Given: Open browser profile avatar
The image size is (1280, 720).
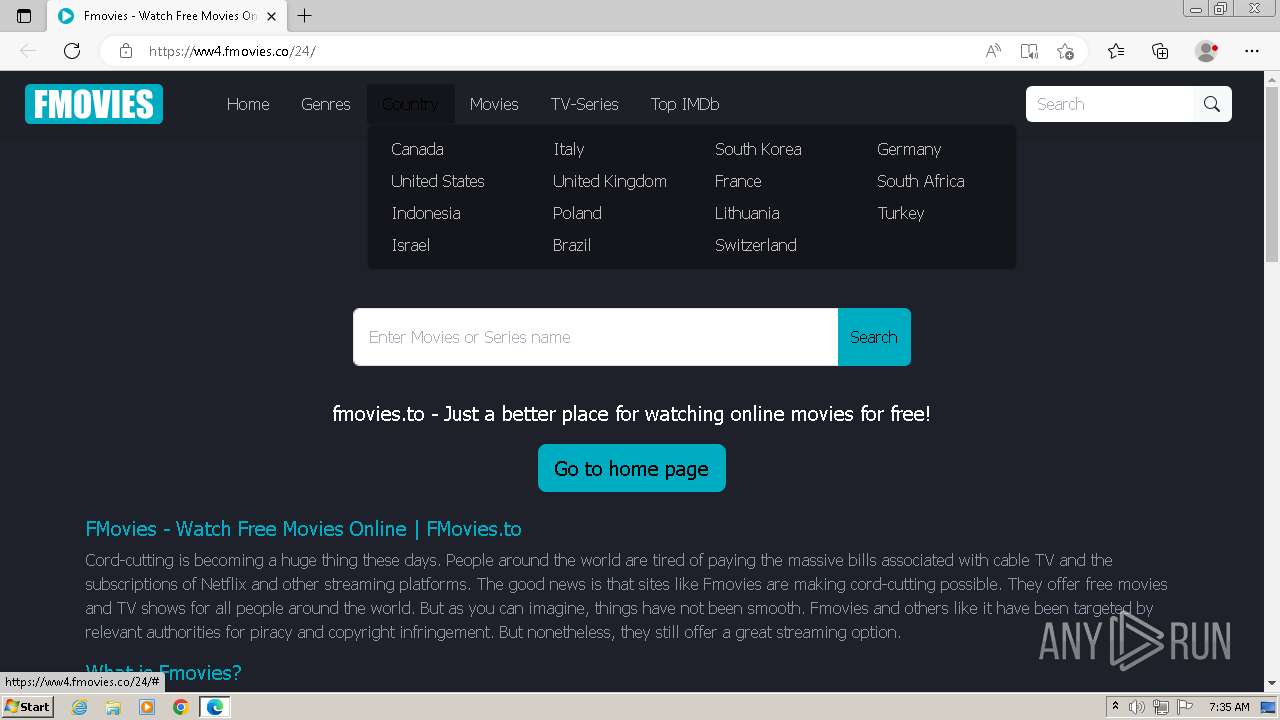Looking at the screenshot, I should (x=1206, y=51).
